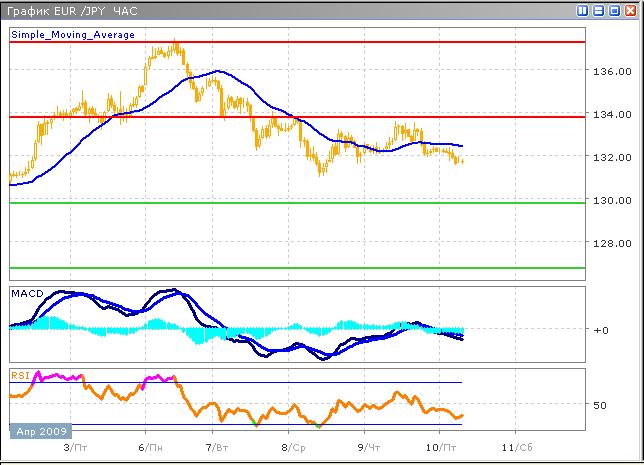
Task: Maximize the EUR/JPY chart window
Action: click(x=614, y=11)
